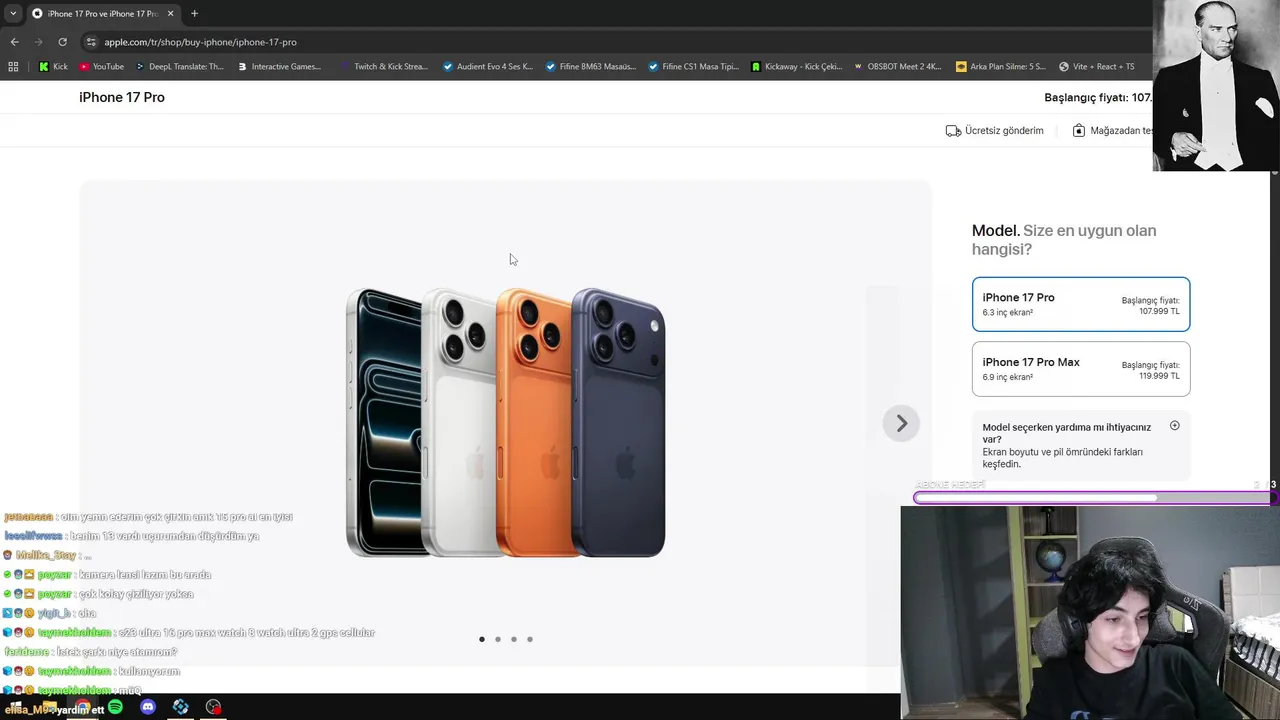1280x720 pixels.
Task: Open OBS Studio from the taskbar
Action: pyautogui.click(x=213, y=707)
